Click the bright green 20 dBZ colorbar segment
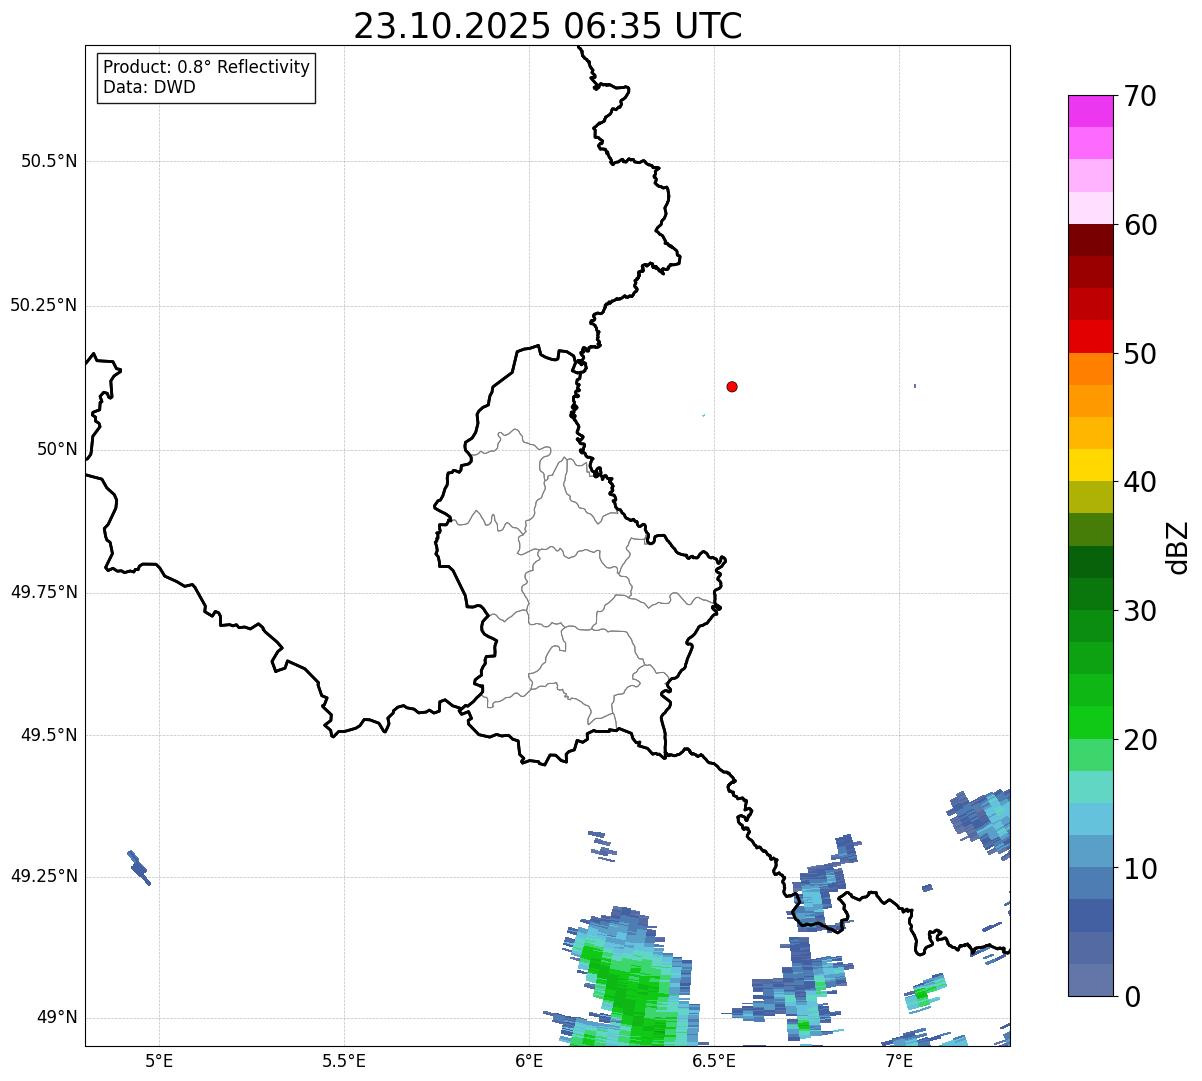The image size is (1202, 1081). click(x=1090, y=723)
